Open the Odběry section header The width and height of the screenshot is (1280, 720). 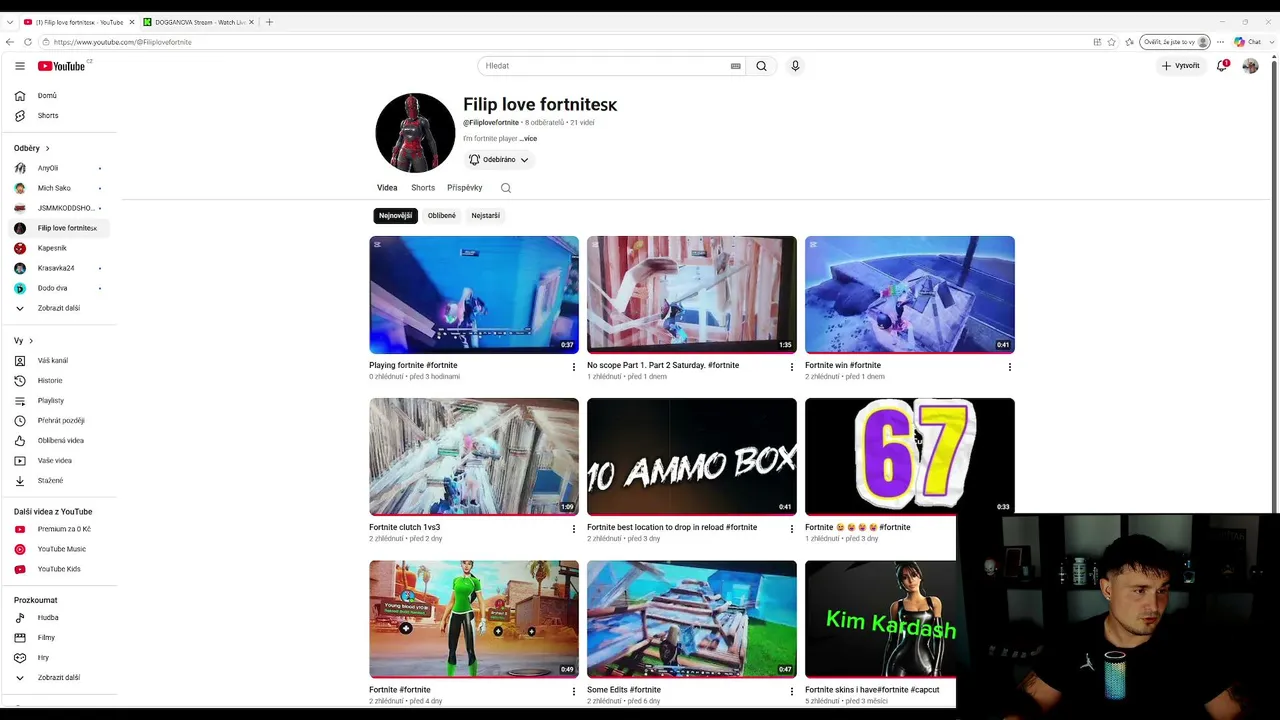point(32,148)
